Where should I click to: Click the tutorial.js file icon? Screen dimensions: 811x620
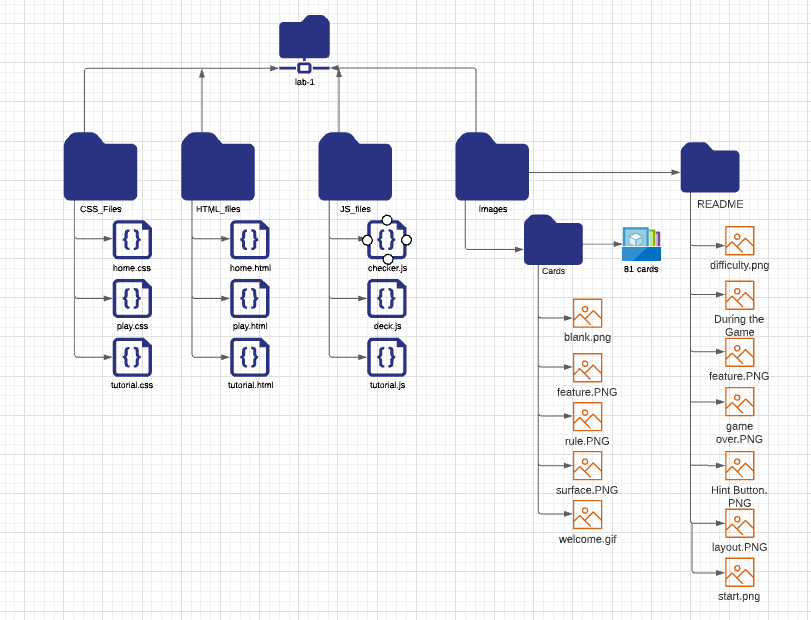[387, 357]
